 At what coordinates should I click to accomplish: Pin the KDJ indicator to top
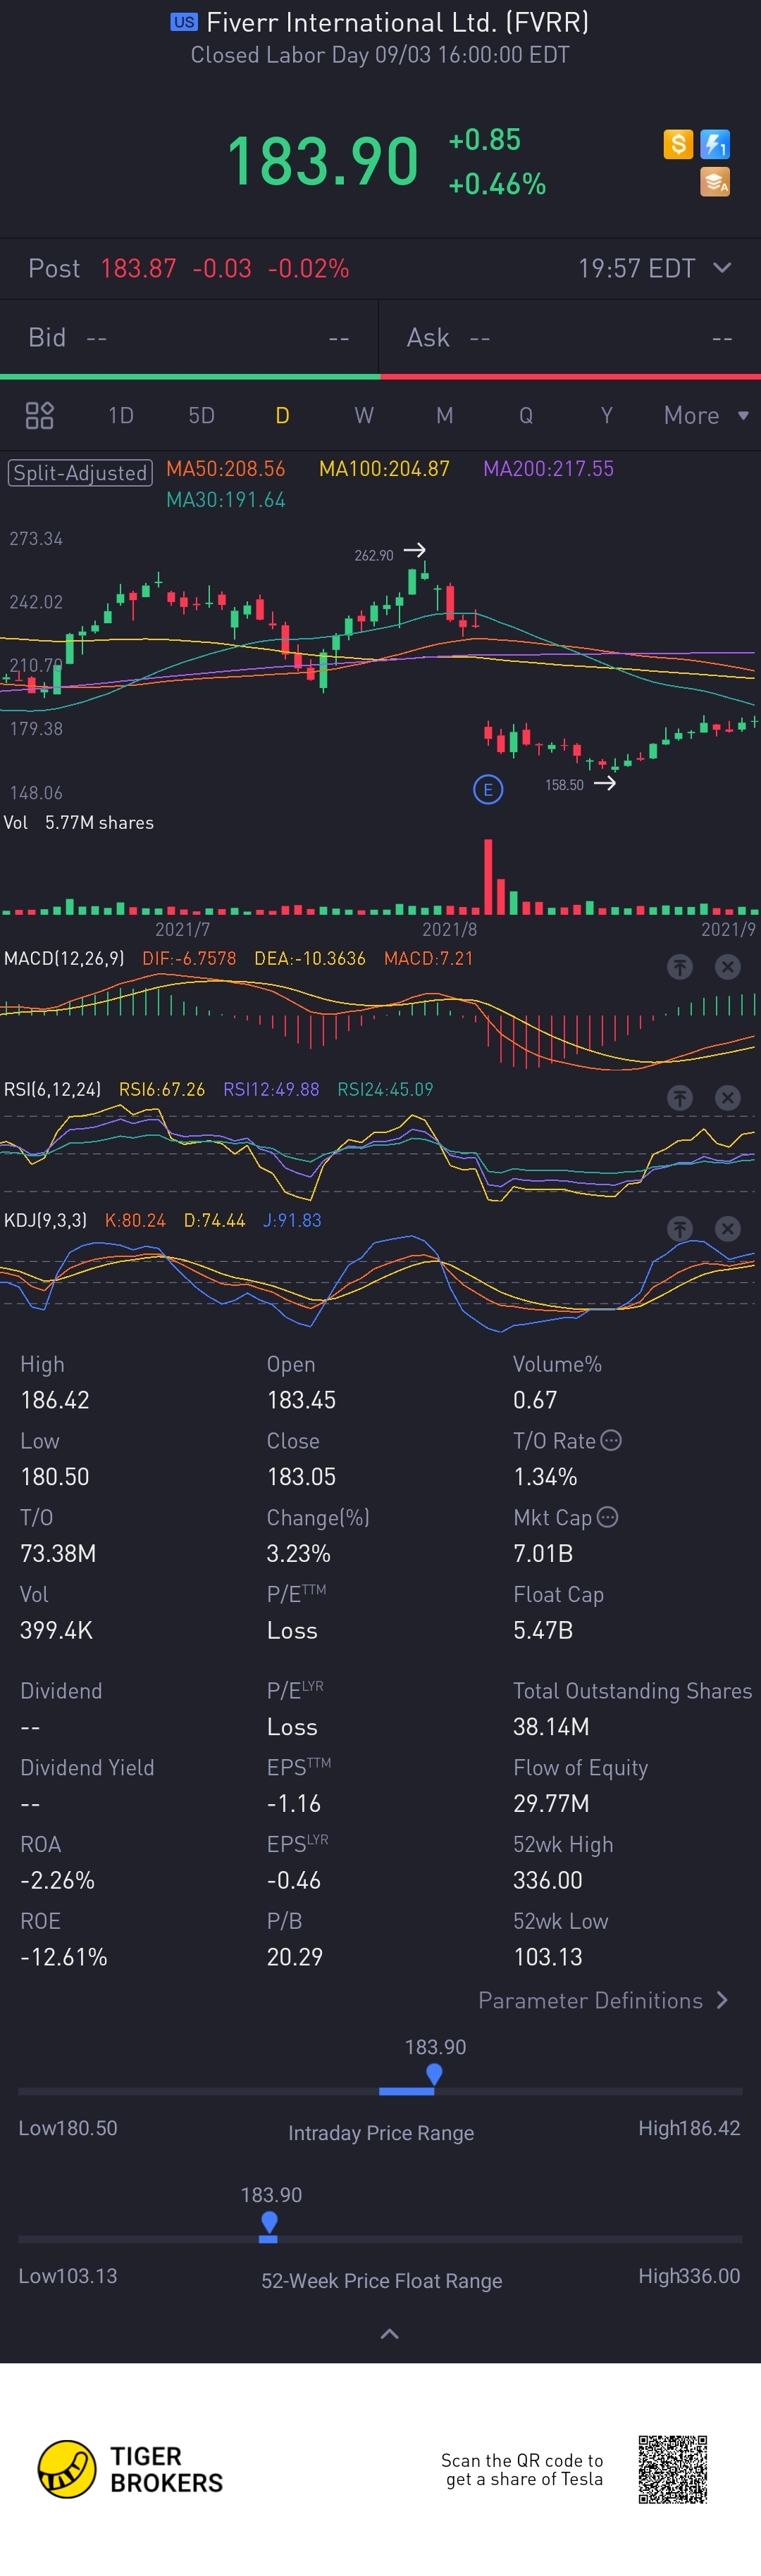coord(680,1228)
